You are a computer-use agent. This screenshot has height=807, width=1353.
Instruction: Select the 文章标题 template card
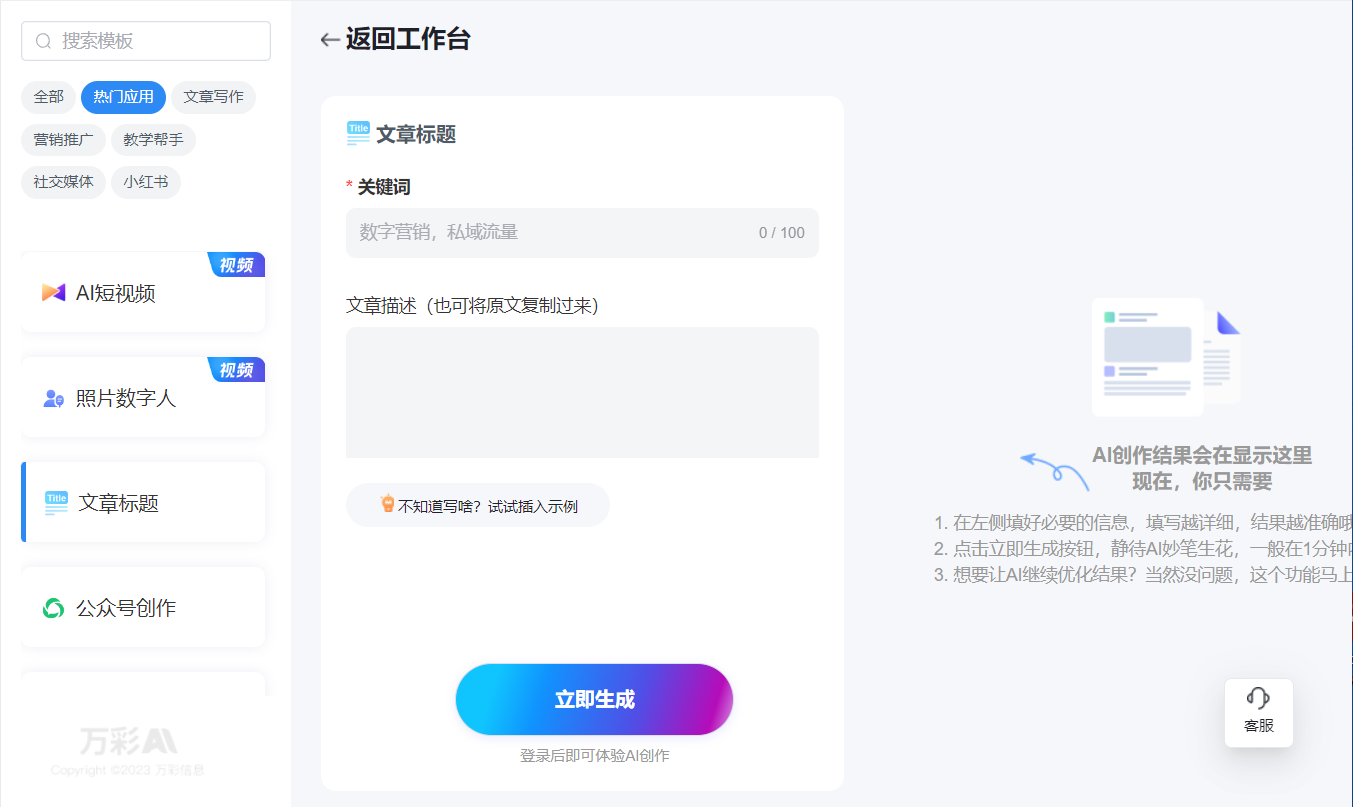(x=144, y=502)
